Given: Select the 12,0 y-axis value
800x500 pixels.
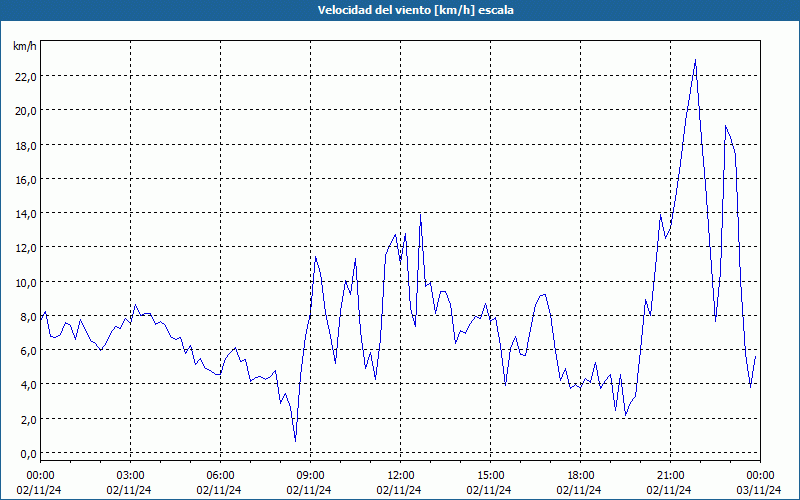Looking at the screenshot, I should tap(26, 248).
